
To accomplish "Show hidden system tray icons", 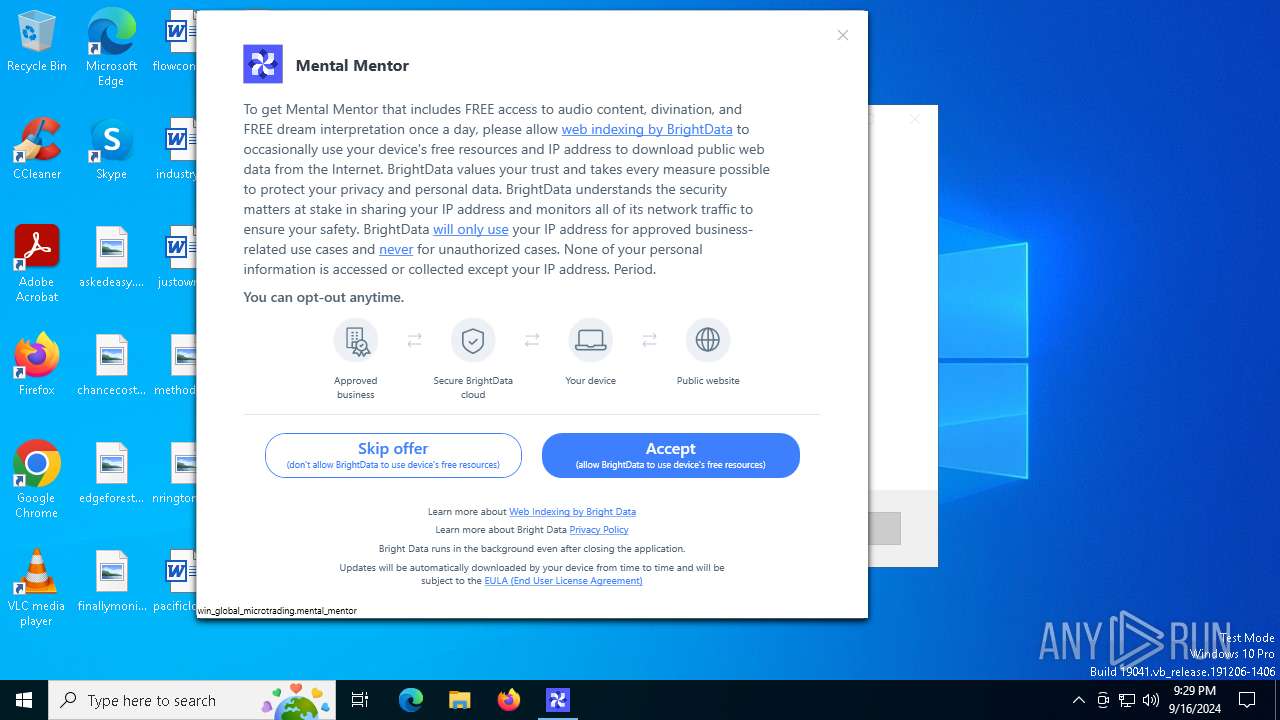I will point(1078,700).
